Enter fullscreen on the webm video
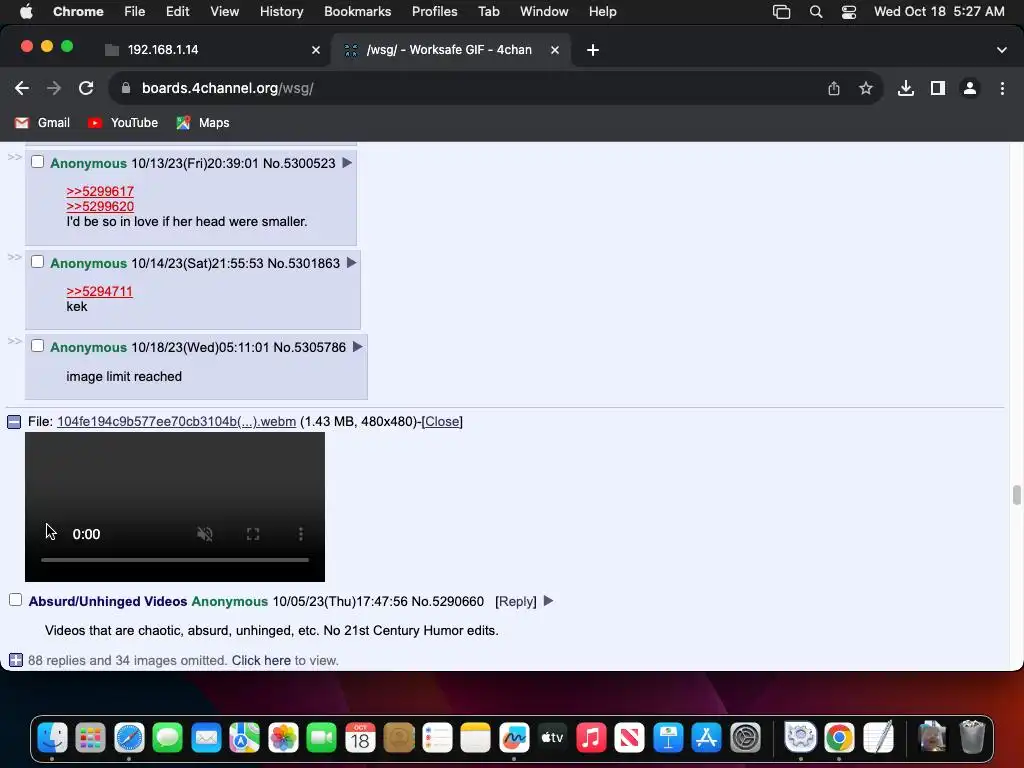Image resolution: width=1024 pixels, height=768 pixels. pyautogui.click(x=253, y=534)
